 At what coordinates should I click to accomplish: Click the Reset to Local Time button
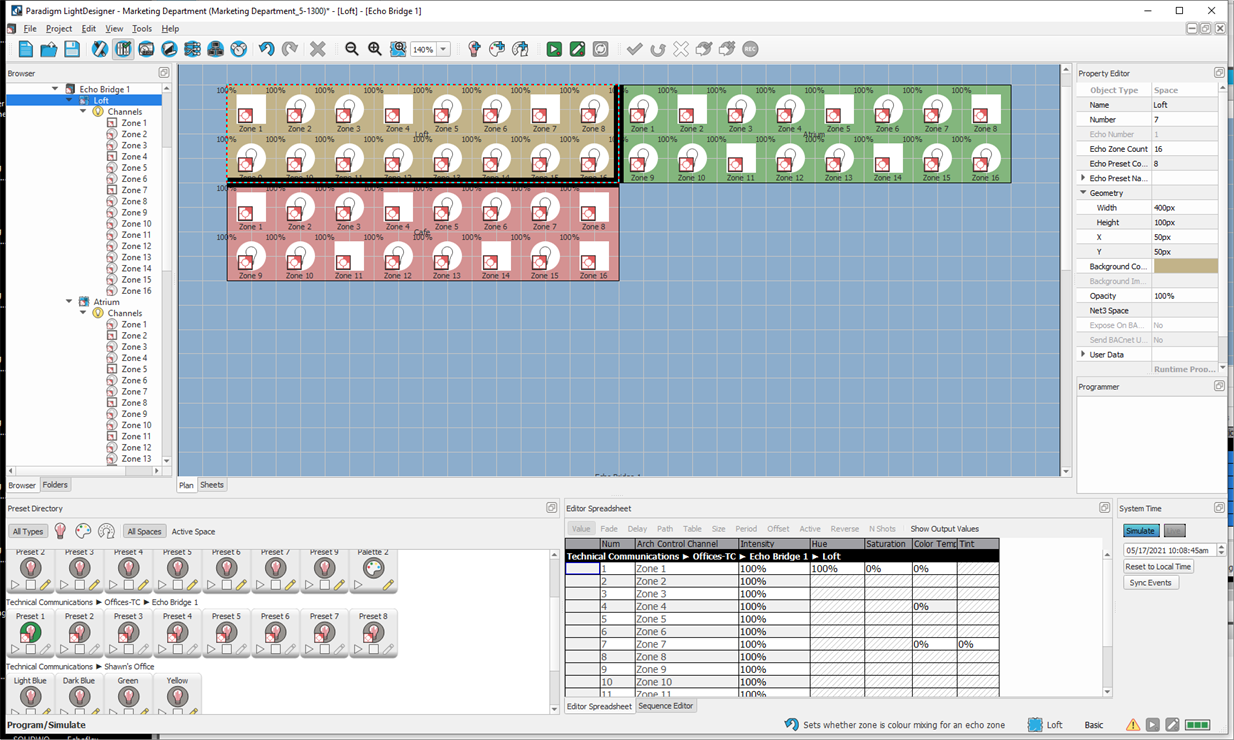(1158, 567)
